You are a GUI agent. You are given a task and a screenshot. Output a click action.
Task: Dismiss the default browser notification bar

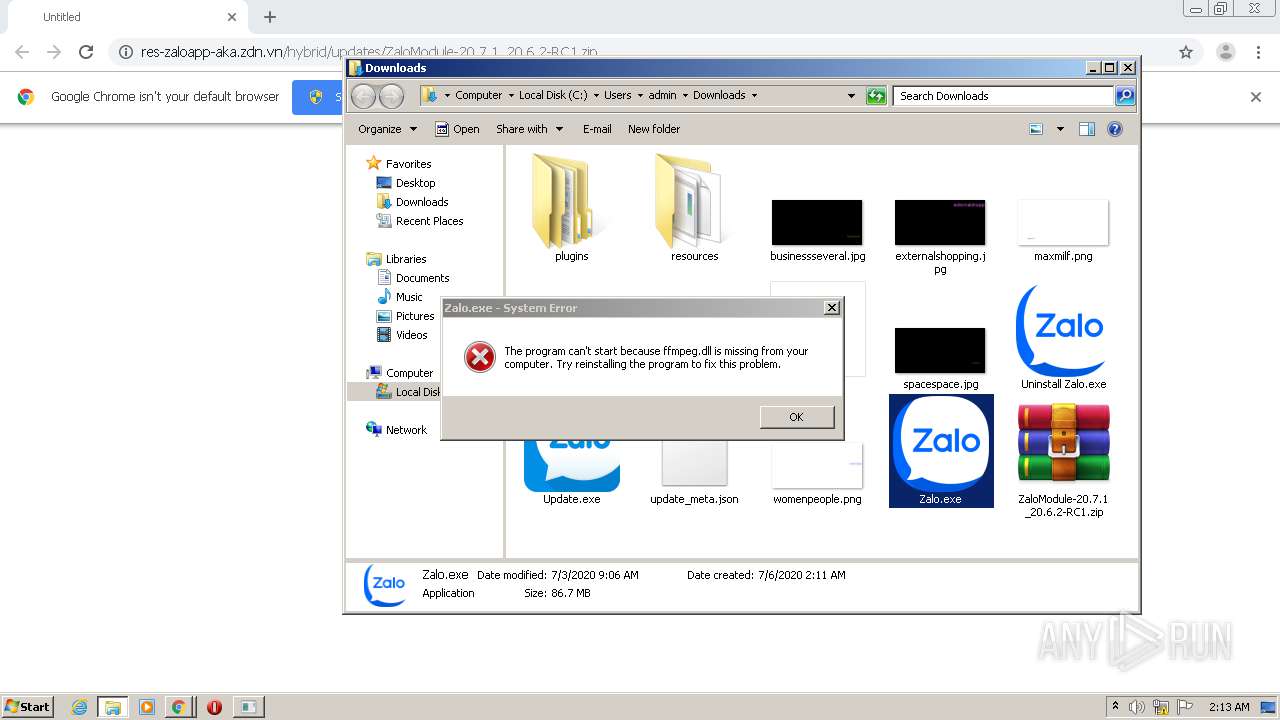coord(1256,97)
